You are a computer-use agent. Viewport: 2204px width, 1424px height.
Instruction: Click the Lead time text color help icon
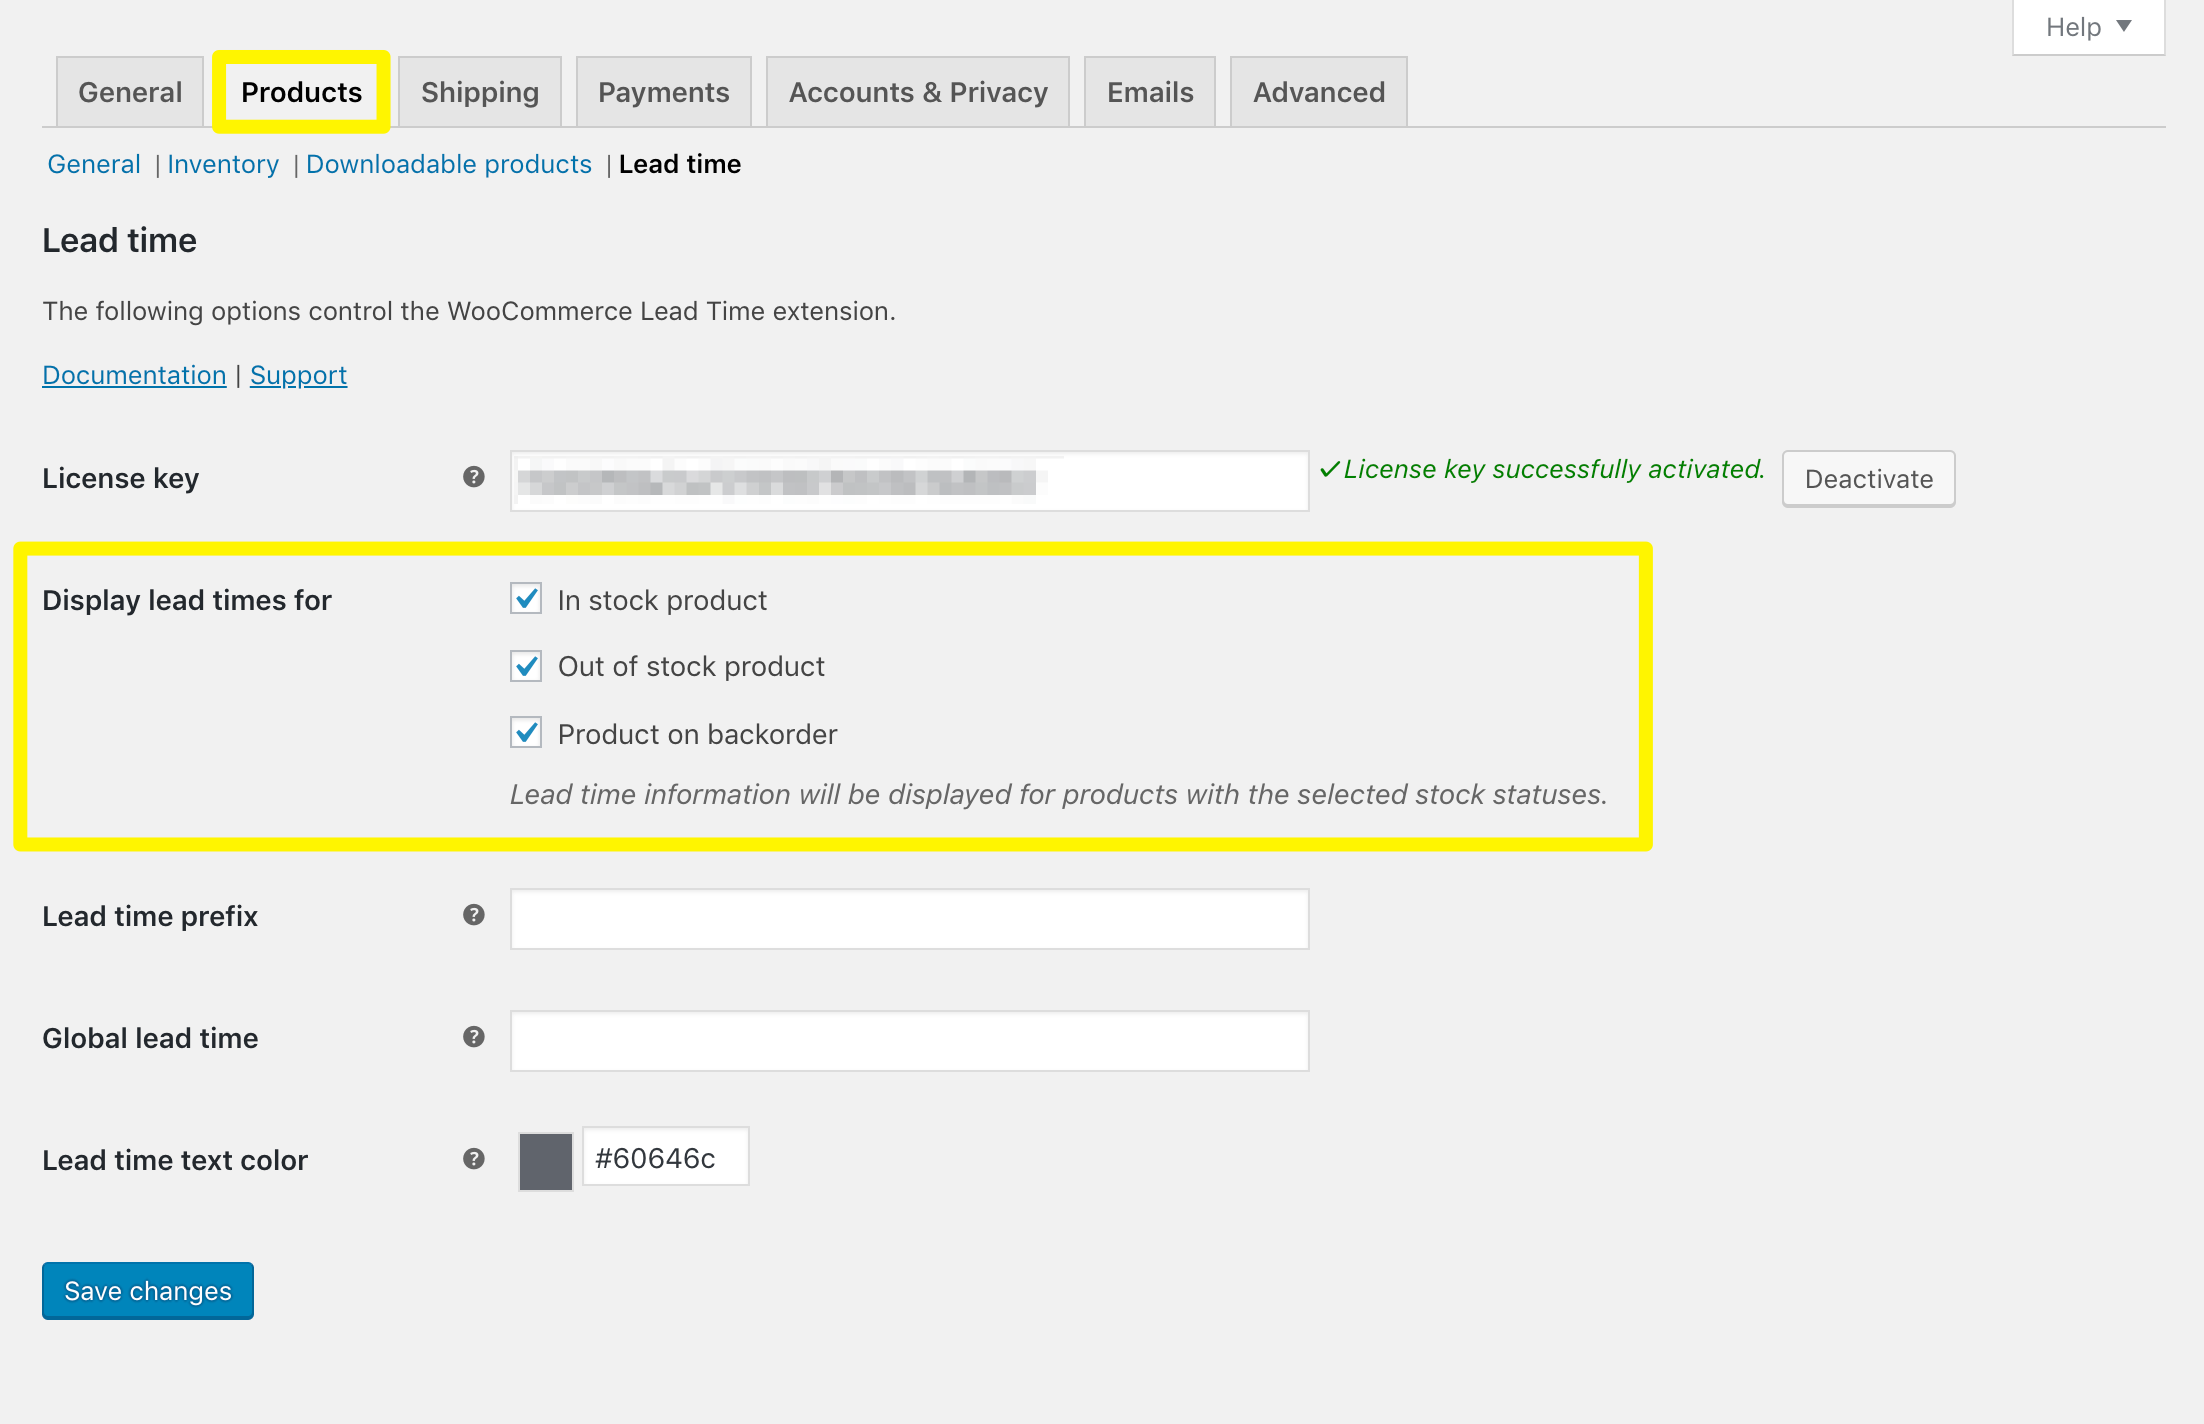coord(474,1159)
